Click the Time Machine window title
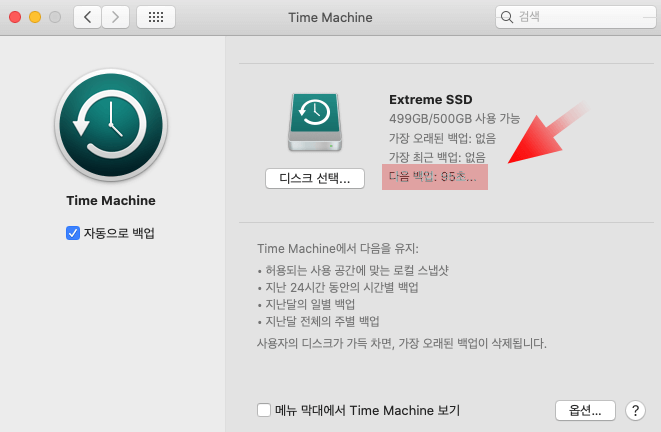661x432 pixels. coord(330,17)
